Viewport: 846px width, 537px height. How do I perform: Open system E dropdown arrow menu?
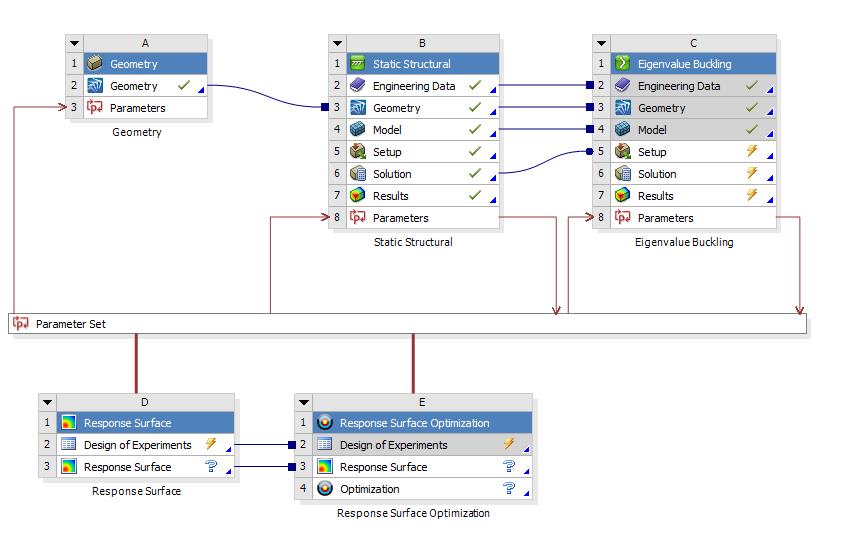pos(304,402)
